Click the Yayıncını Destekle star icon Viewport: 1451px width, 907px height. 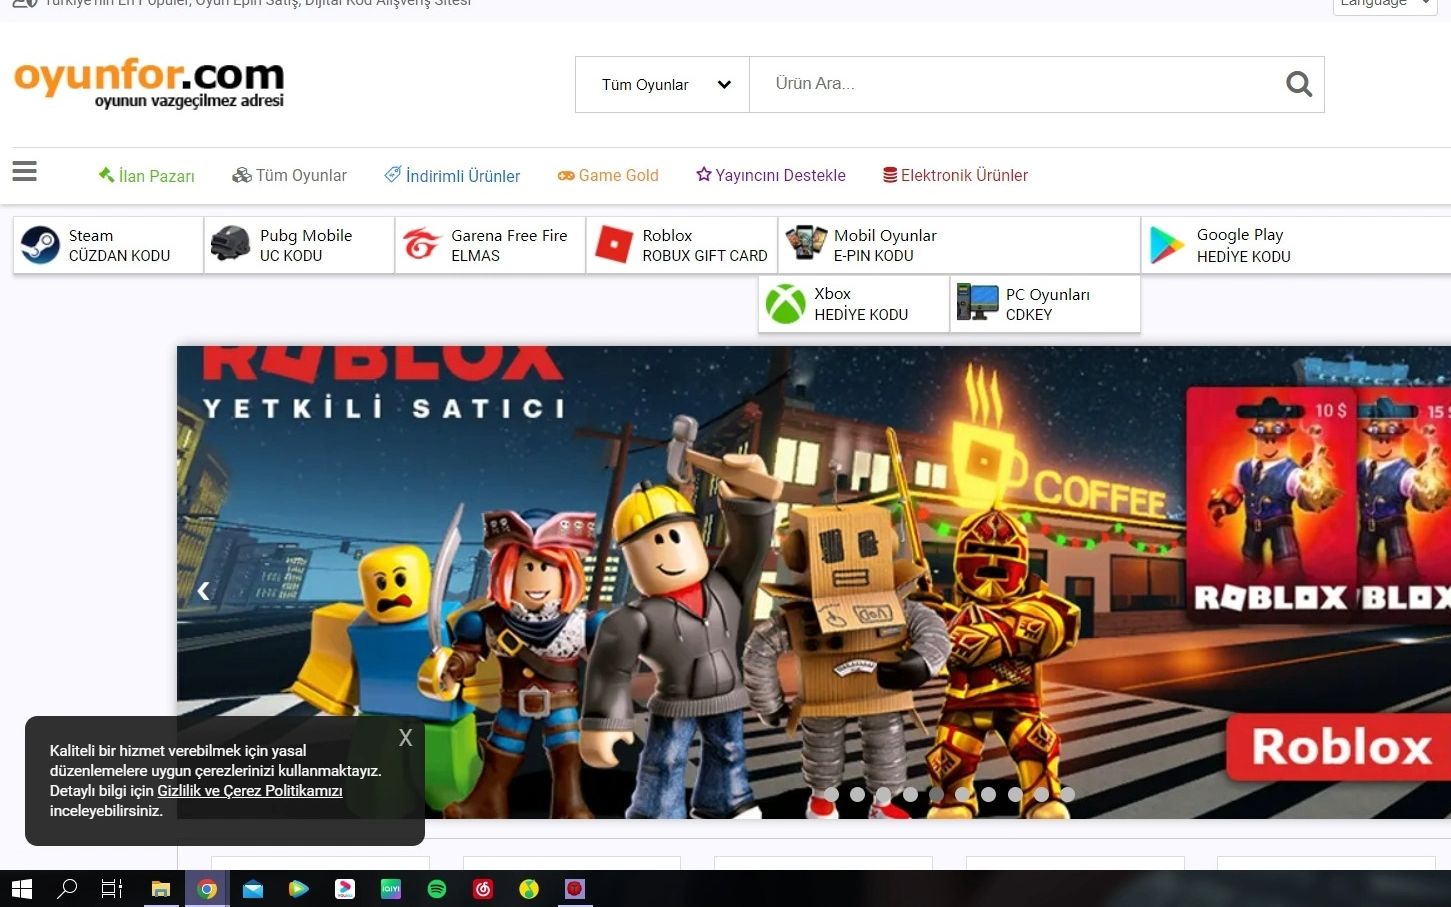point(704,174)
